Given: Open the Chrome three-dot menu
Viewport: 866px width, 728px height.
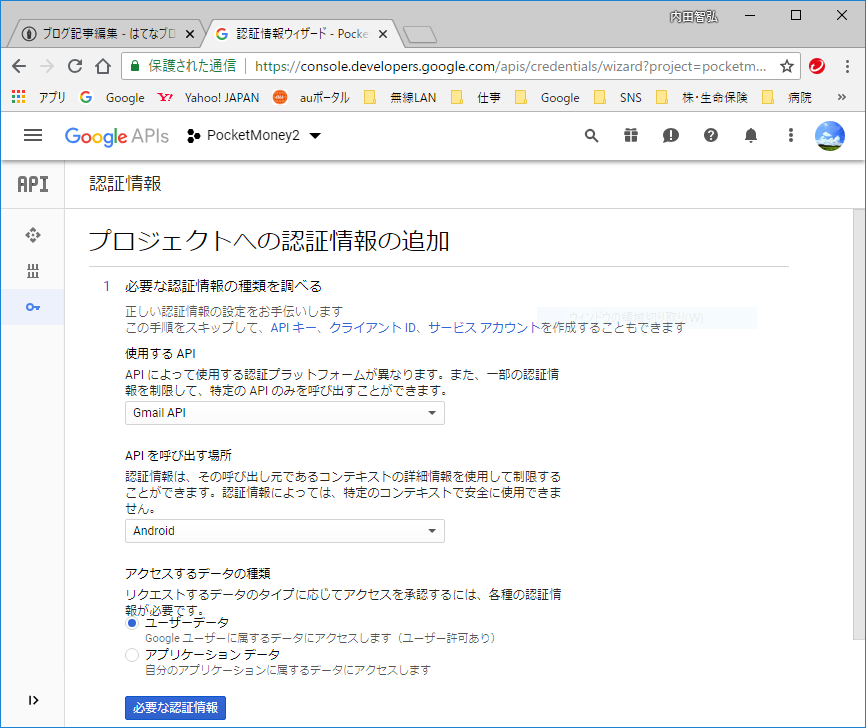Looking at the screenshot, I should [x=847, y=66].
